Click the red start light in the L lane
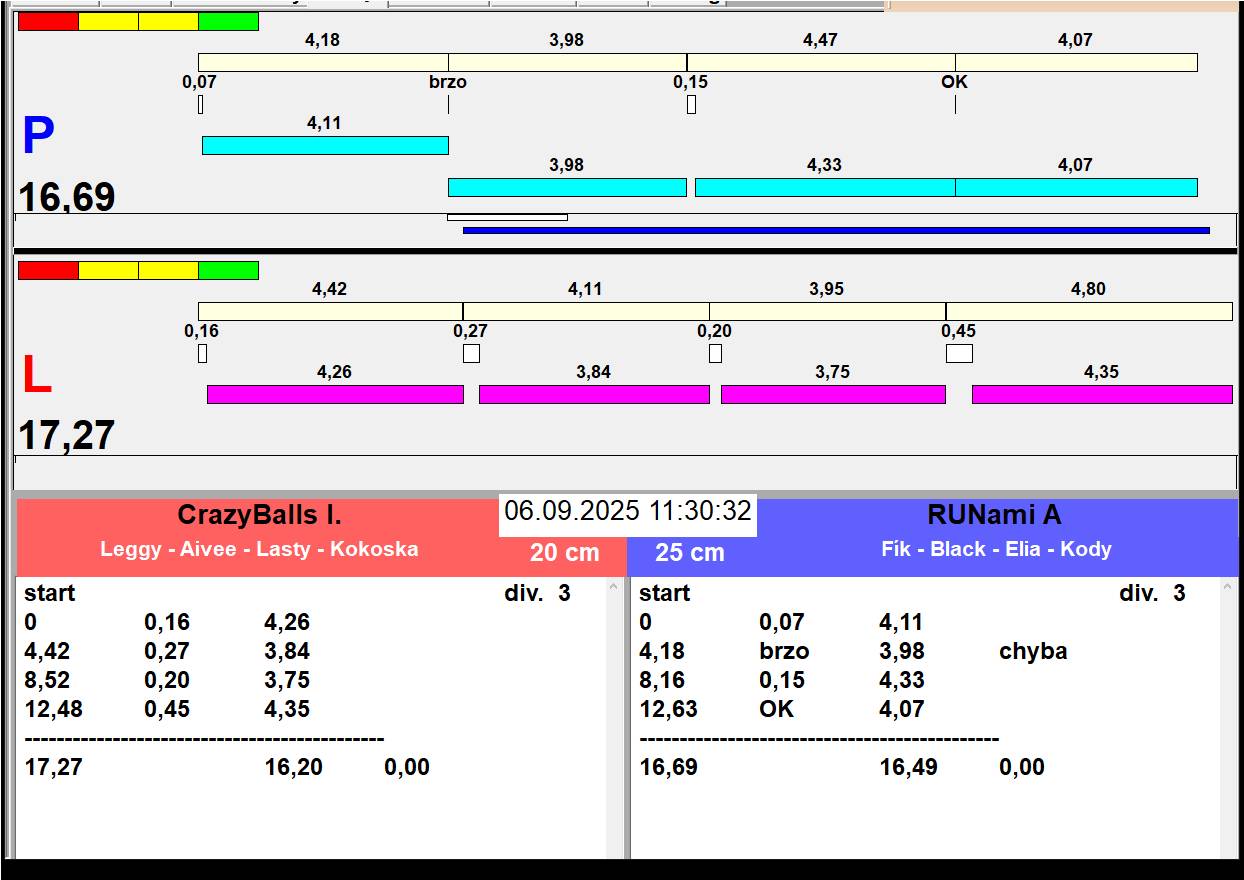This screenshot has width=1244, height=880. [x=48, y=271]
